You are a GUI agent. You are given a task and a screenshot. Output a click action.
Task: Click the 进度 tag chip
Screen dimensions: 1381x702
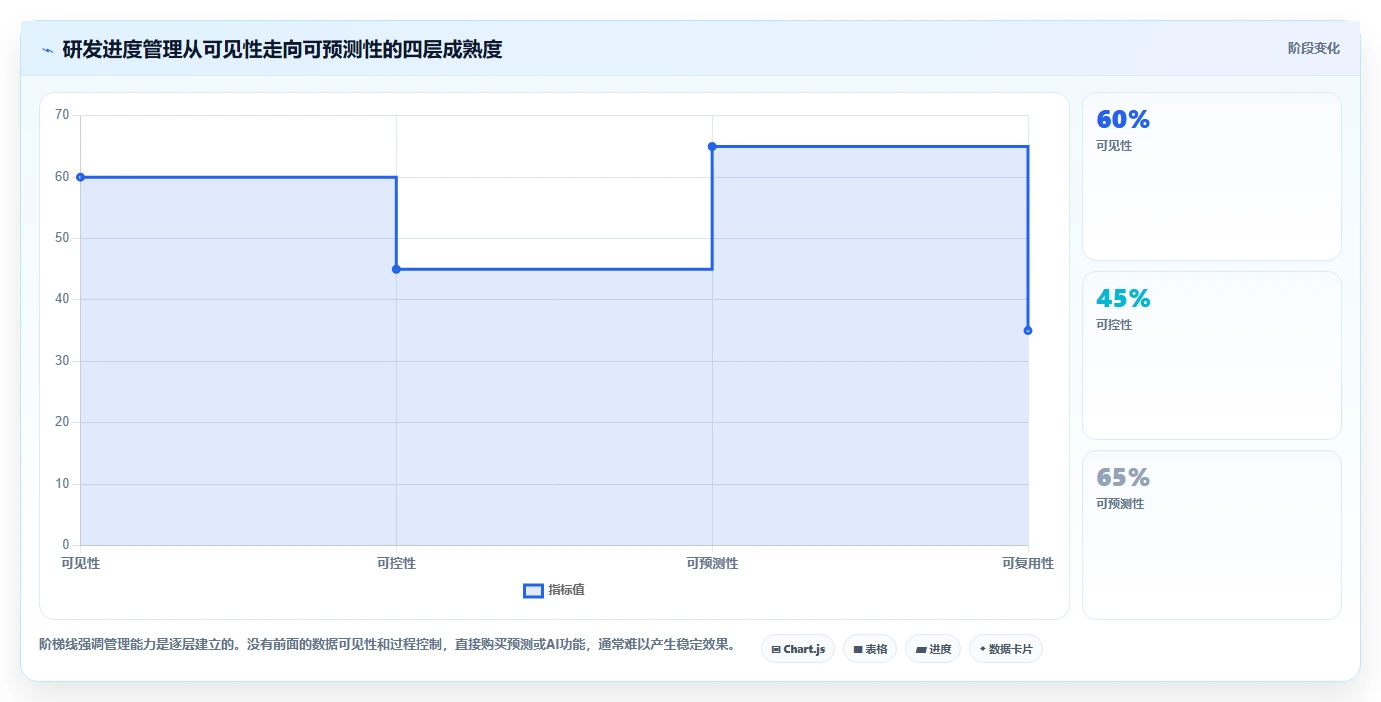coord(933,649)
